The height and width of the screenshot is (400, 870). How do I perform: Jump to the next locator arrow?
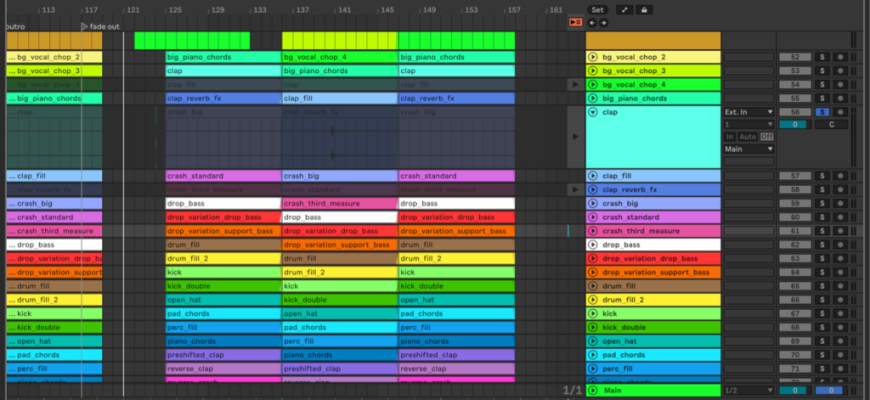click(x=604, y=22)
